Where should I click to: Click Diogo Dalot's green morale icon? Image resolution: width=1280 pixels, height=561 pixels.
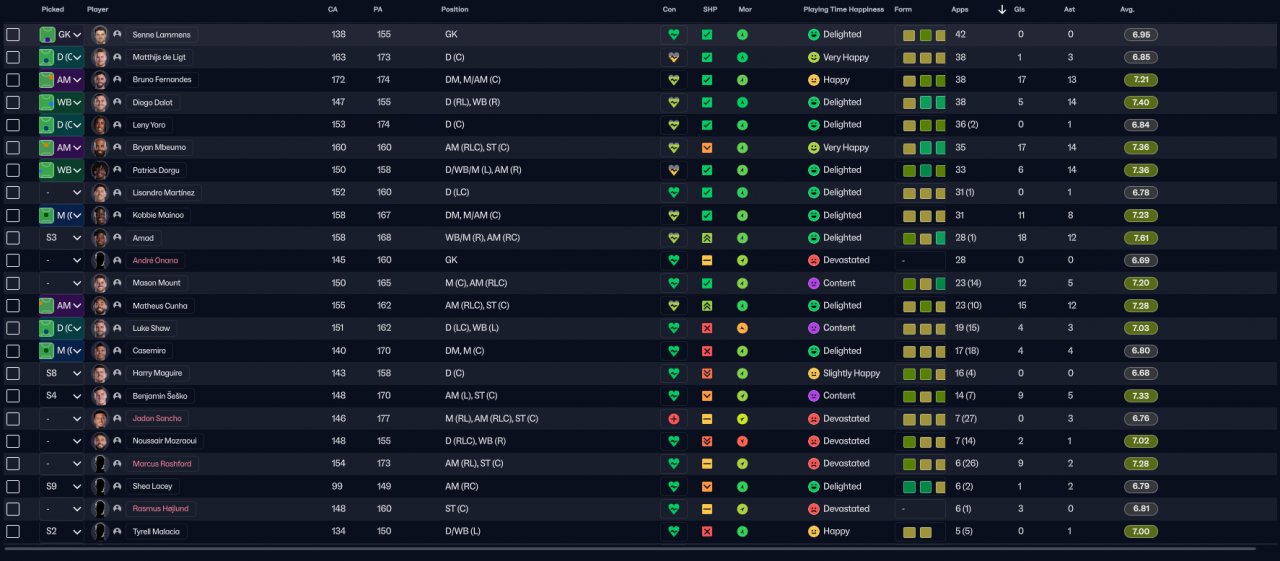(742, 102)
